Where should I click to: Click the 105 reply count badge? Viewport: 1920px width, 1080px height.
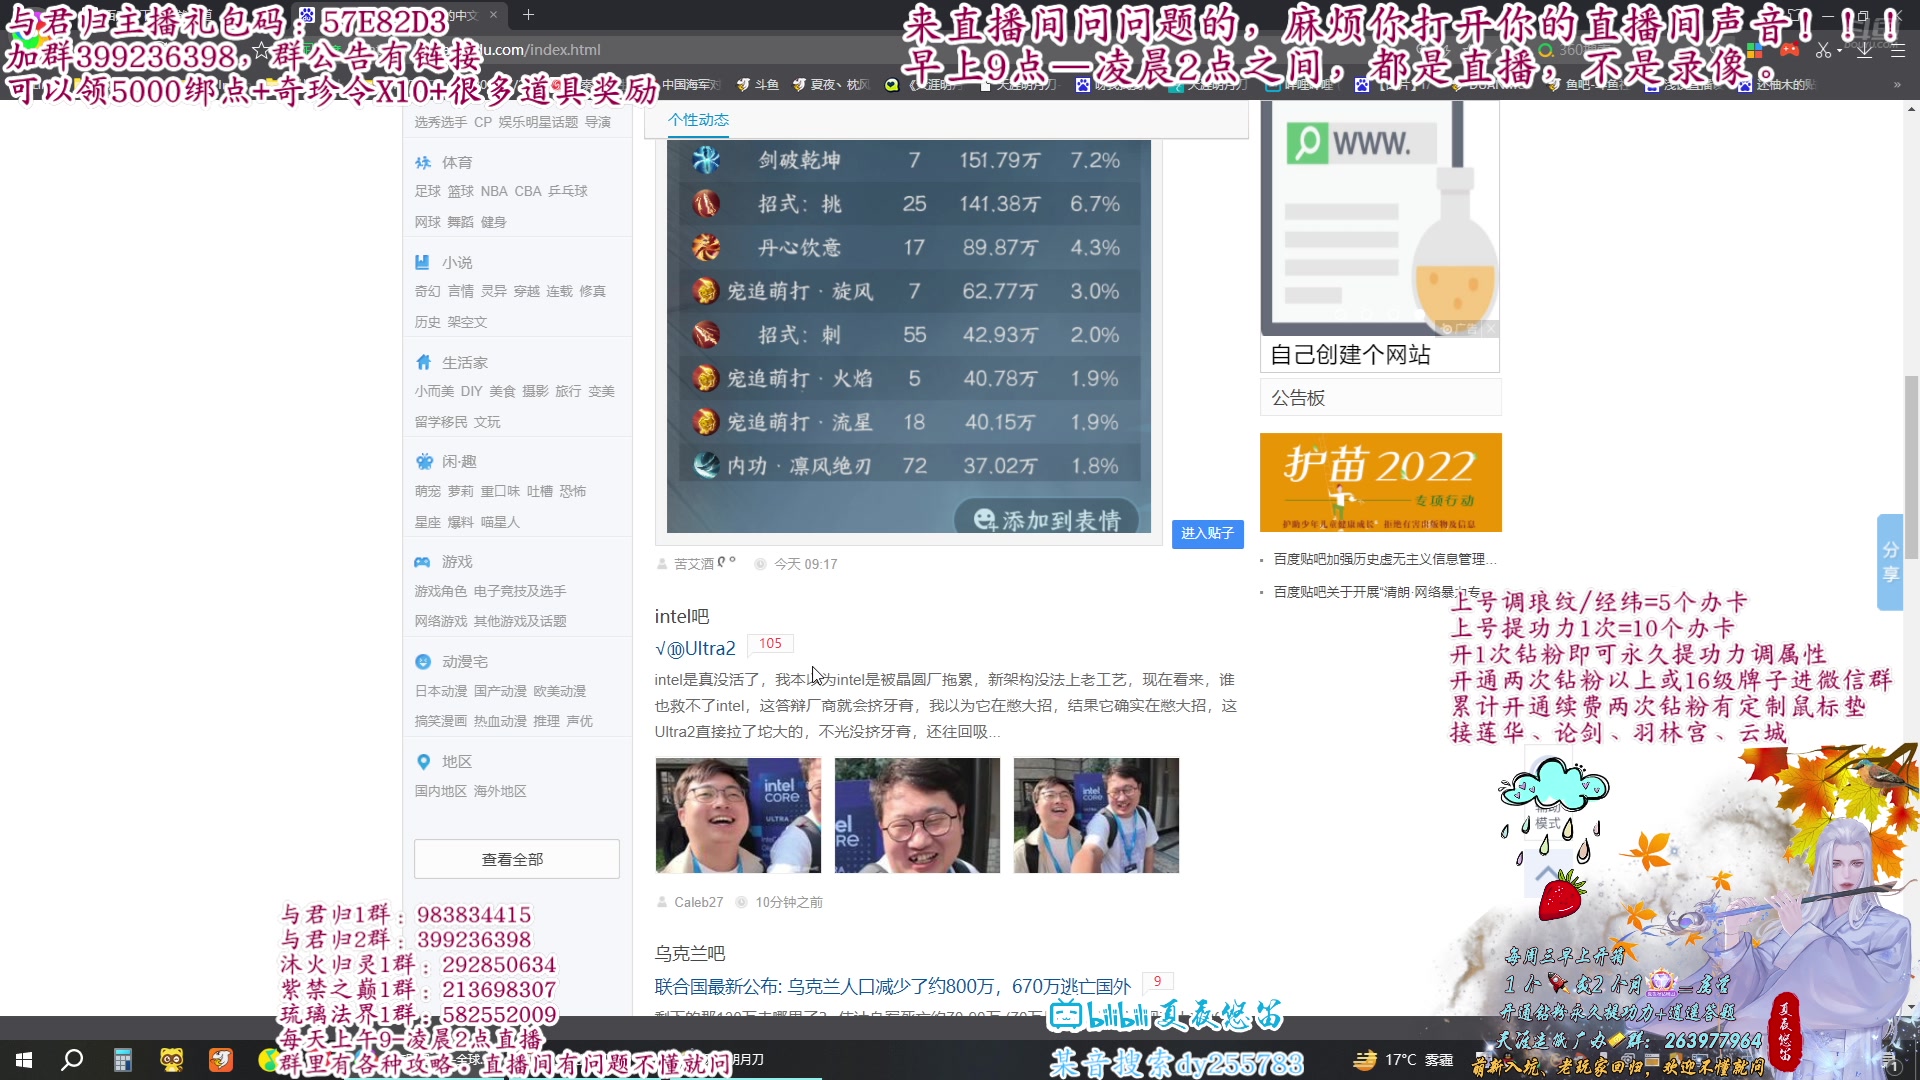click(770, 644)
